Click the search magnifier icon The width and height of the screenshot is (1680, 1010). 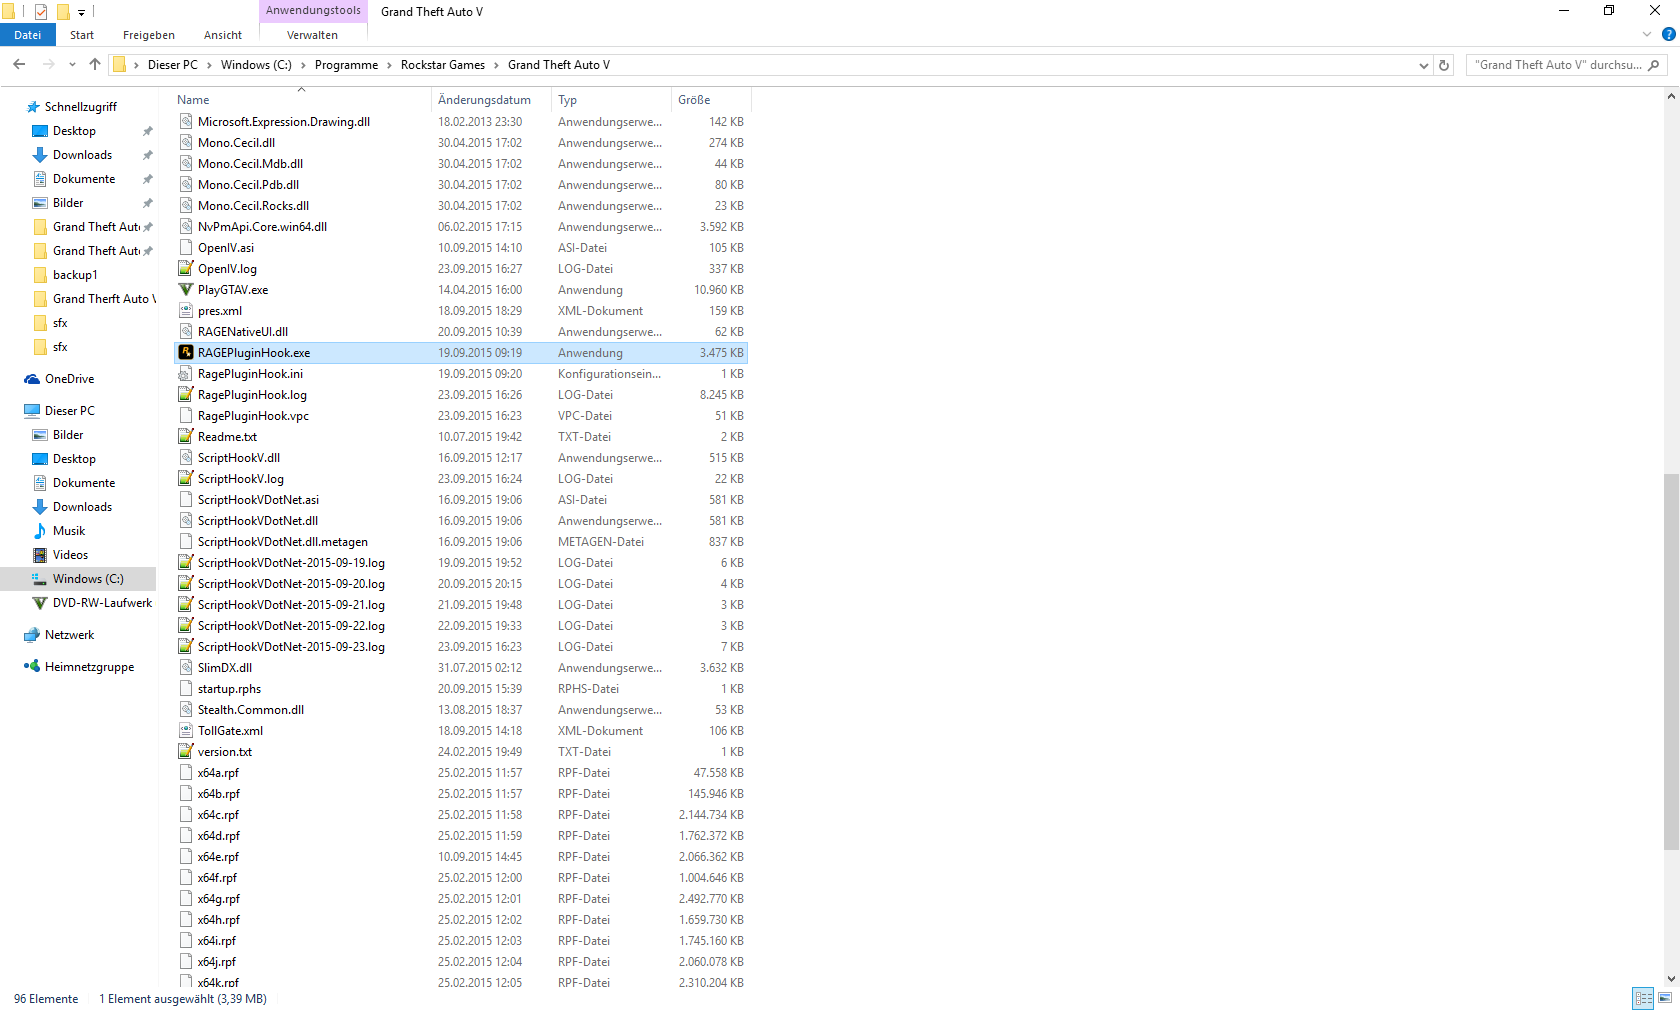tap(1653, 65)
